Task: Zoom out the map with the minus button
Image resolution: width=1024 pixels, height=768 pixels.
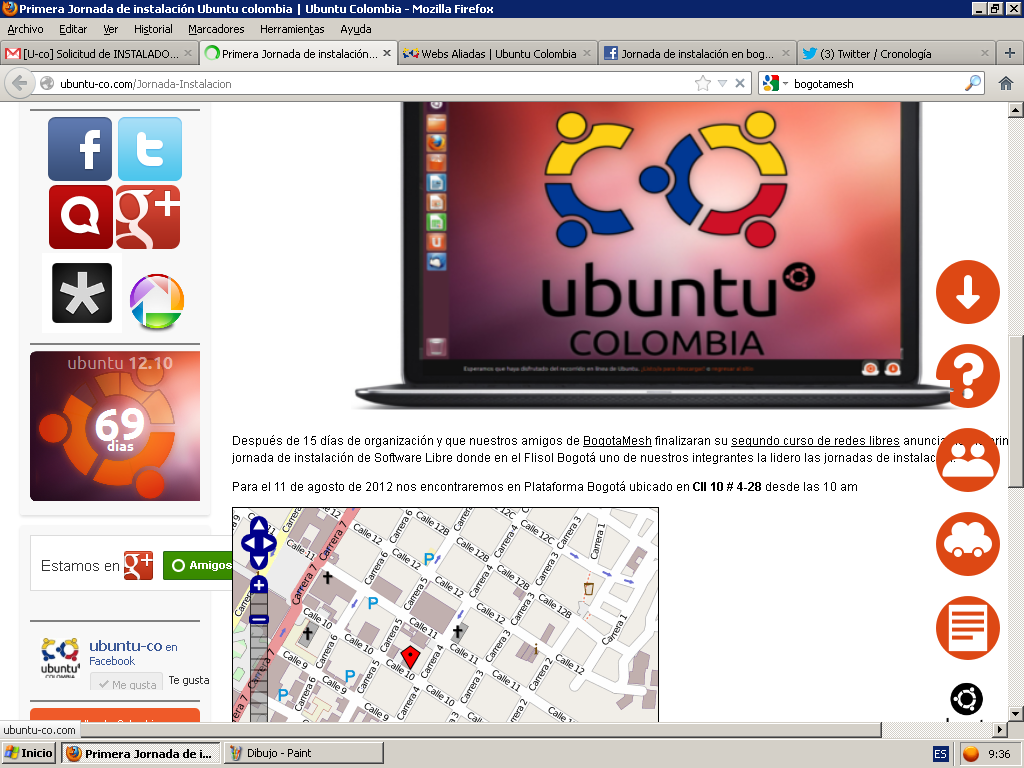Action: 259,619
